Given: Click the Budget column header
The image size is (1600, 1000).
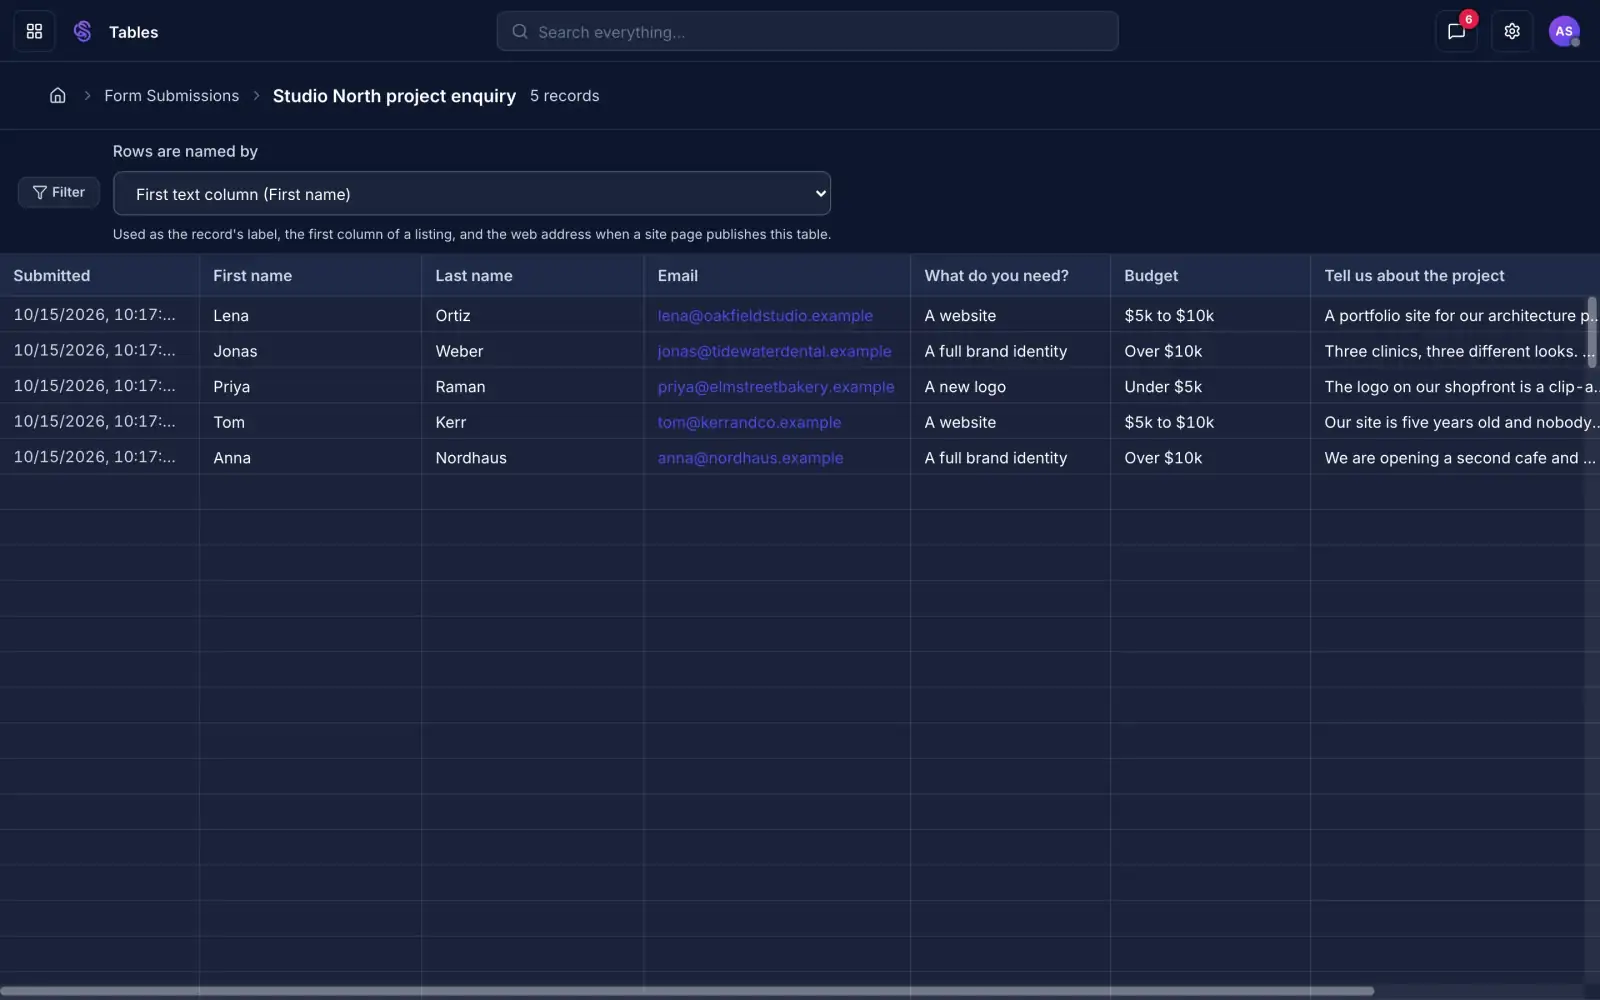Looking at the screenshot, I should click(x=1210, y=275).
